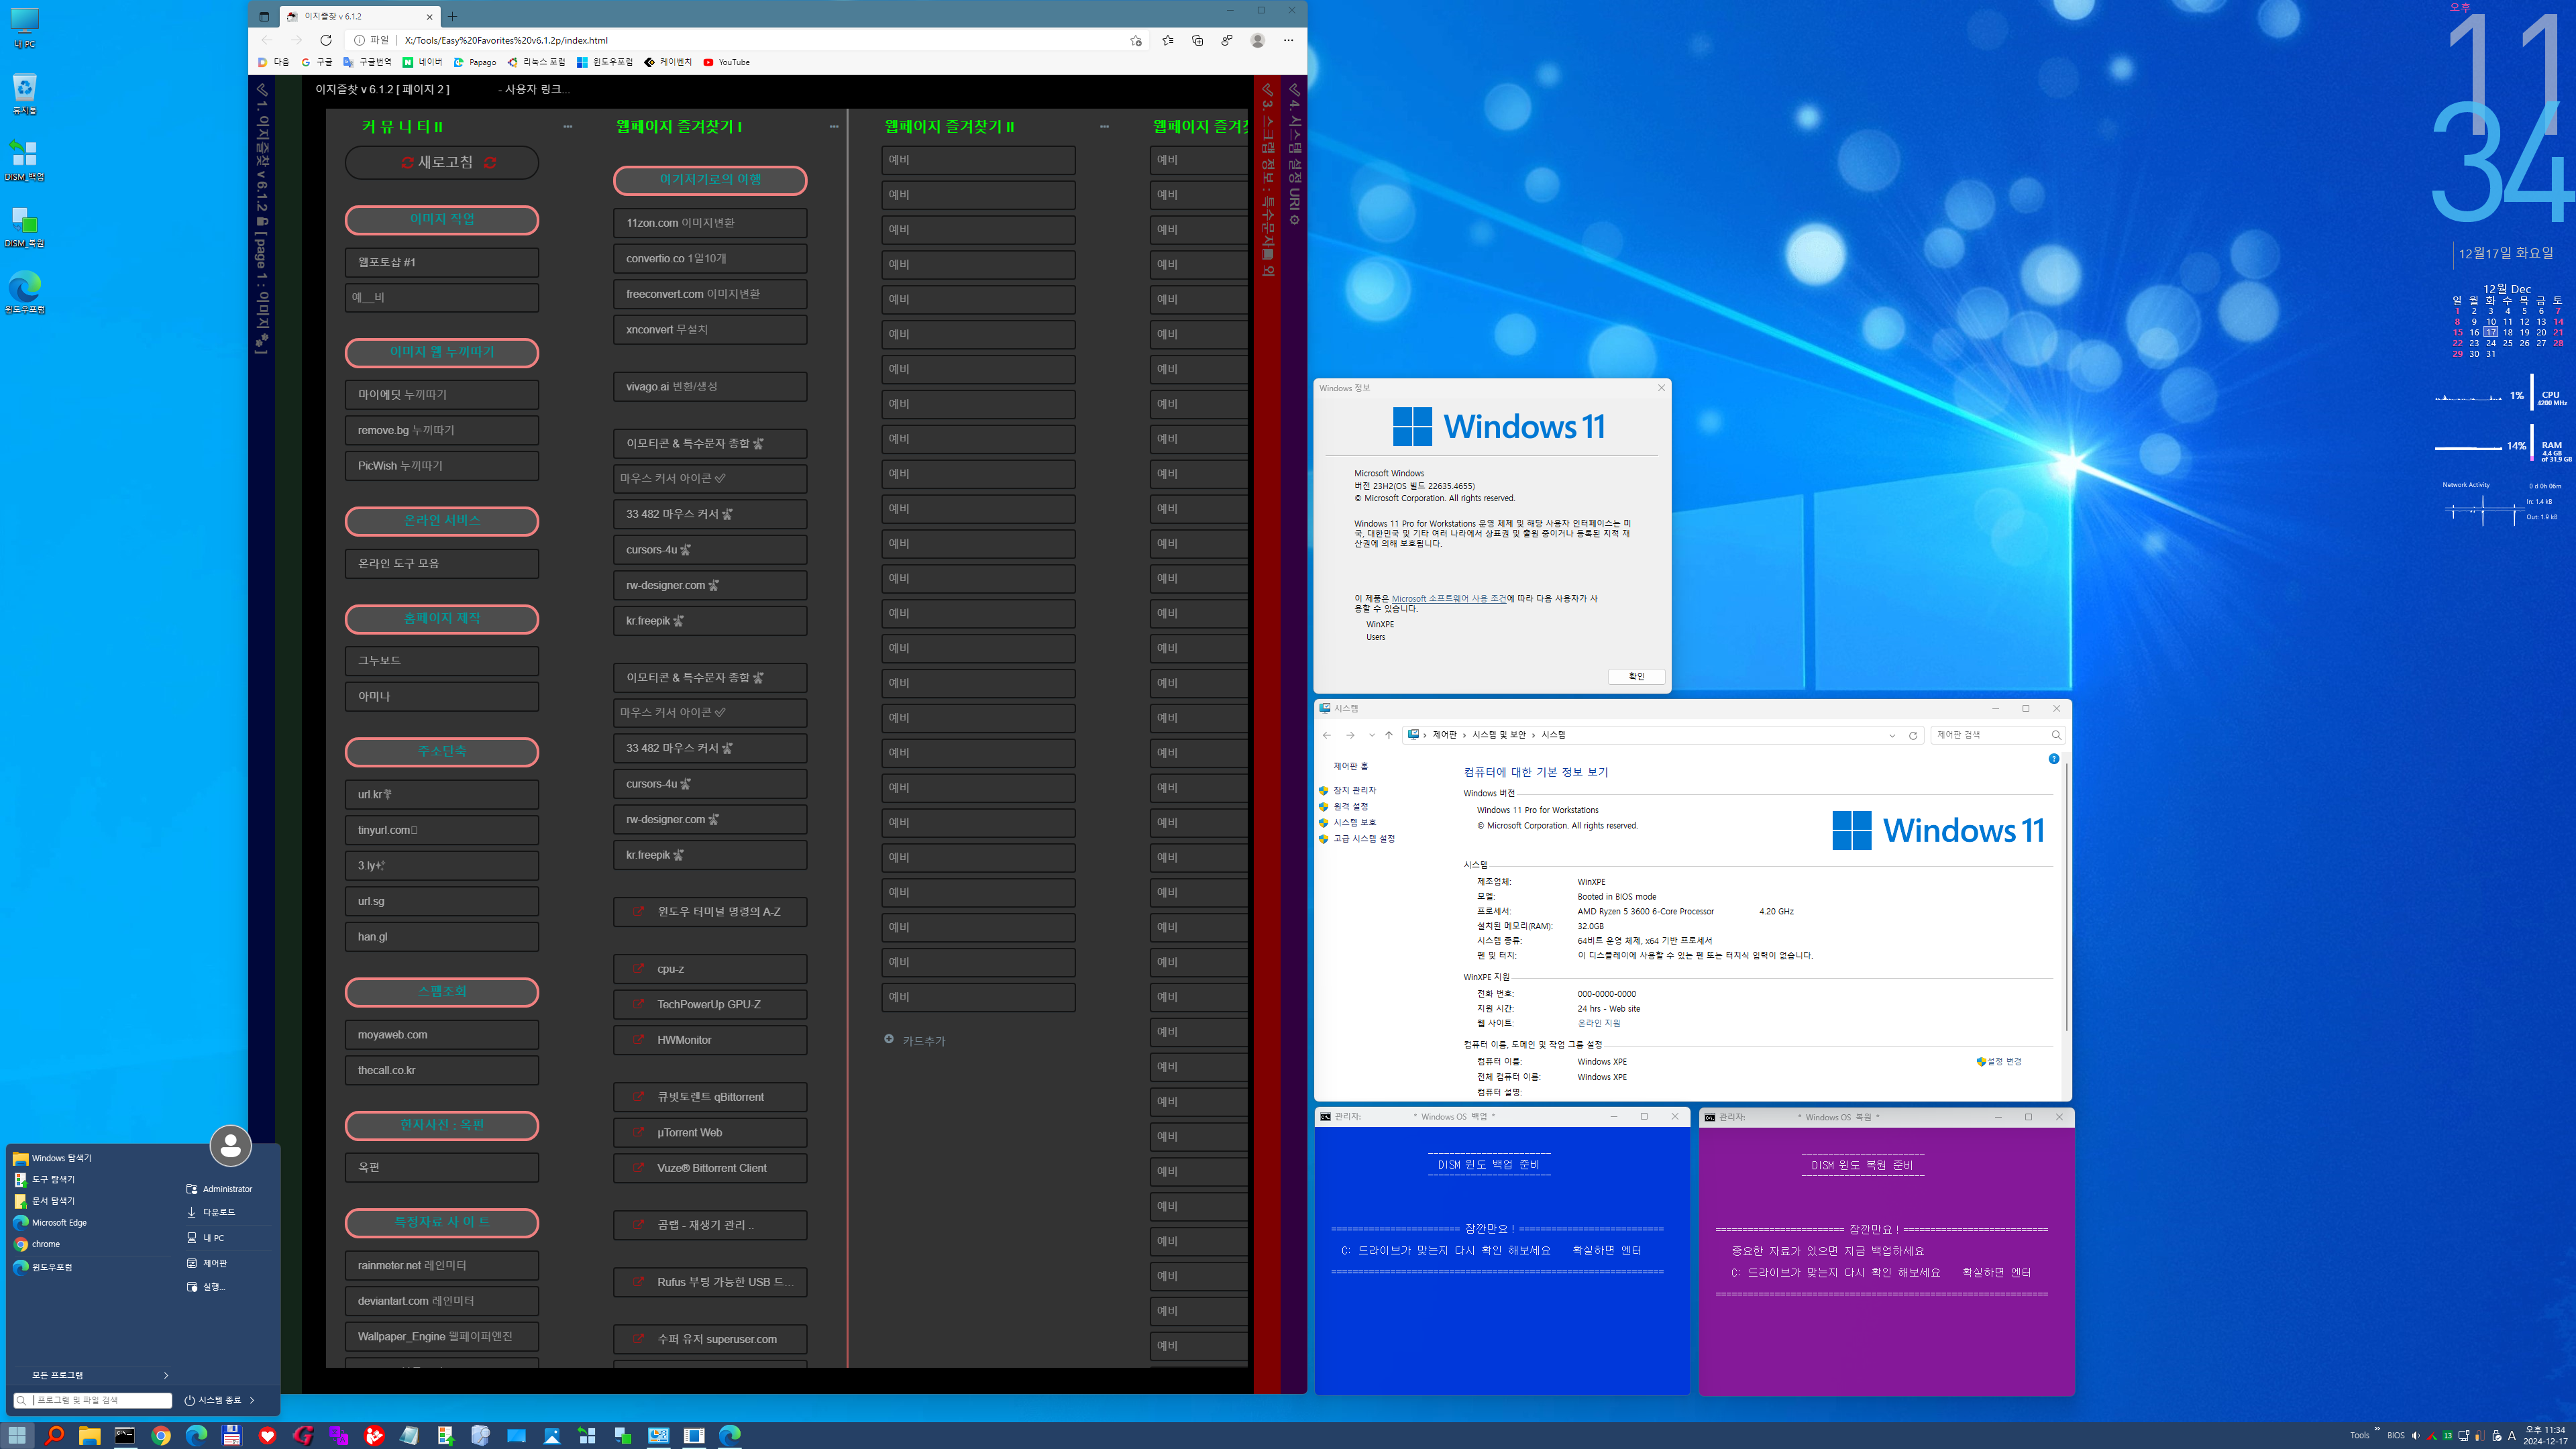This screenshot has width=2576, height=1449.
Task: Open 온라인 지원 link in 시스템
Action: (1598, 1023)
